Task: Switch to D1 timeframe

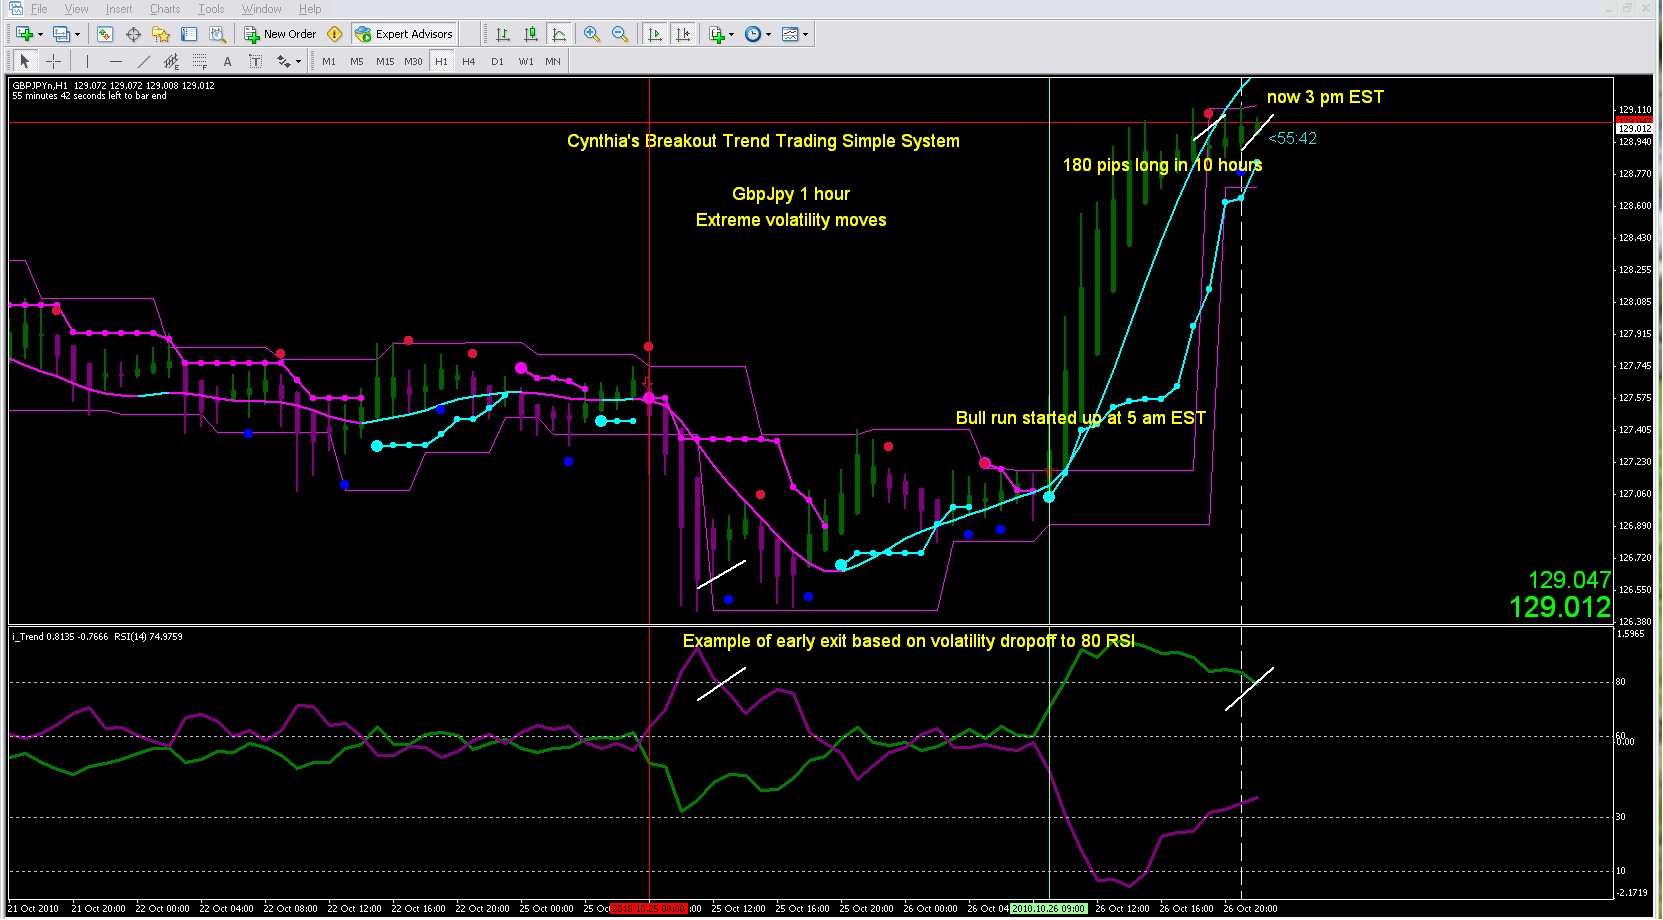Action: pyautogui.click(x=497, y=61)
